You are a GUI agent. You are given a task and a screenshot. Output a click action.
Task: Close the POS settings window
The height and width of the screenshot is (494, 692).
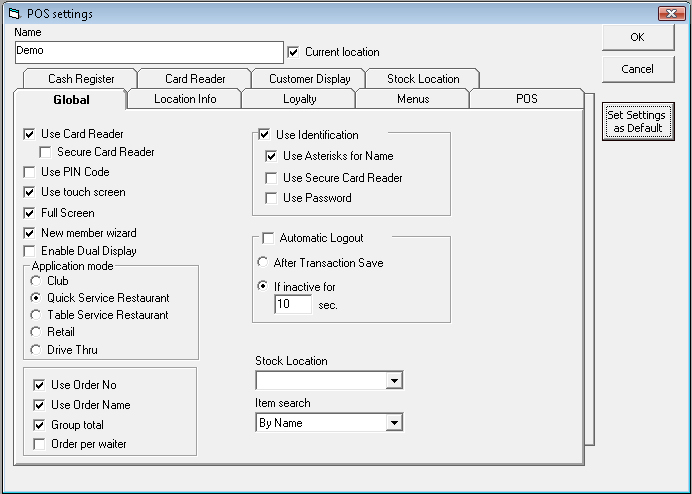tap(671, 14)
